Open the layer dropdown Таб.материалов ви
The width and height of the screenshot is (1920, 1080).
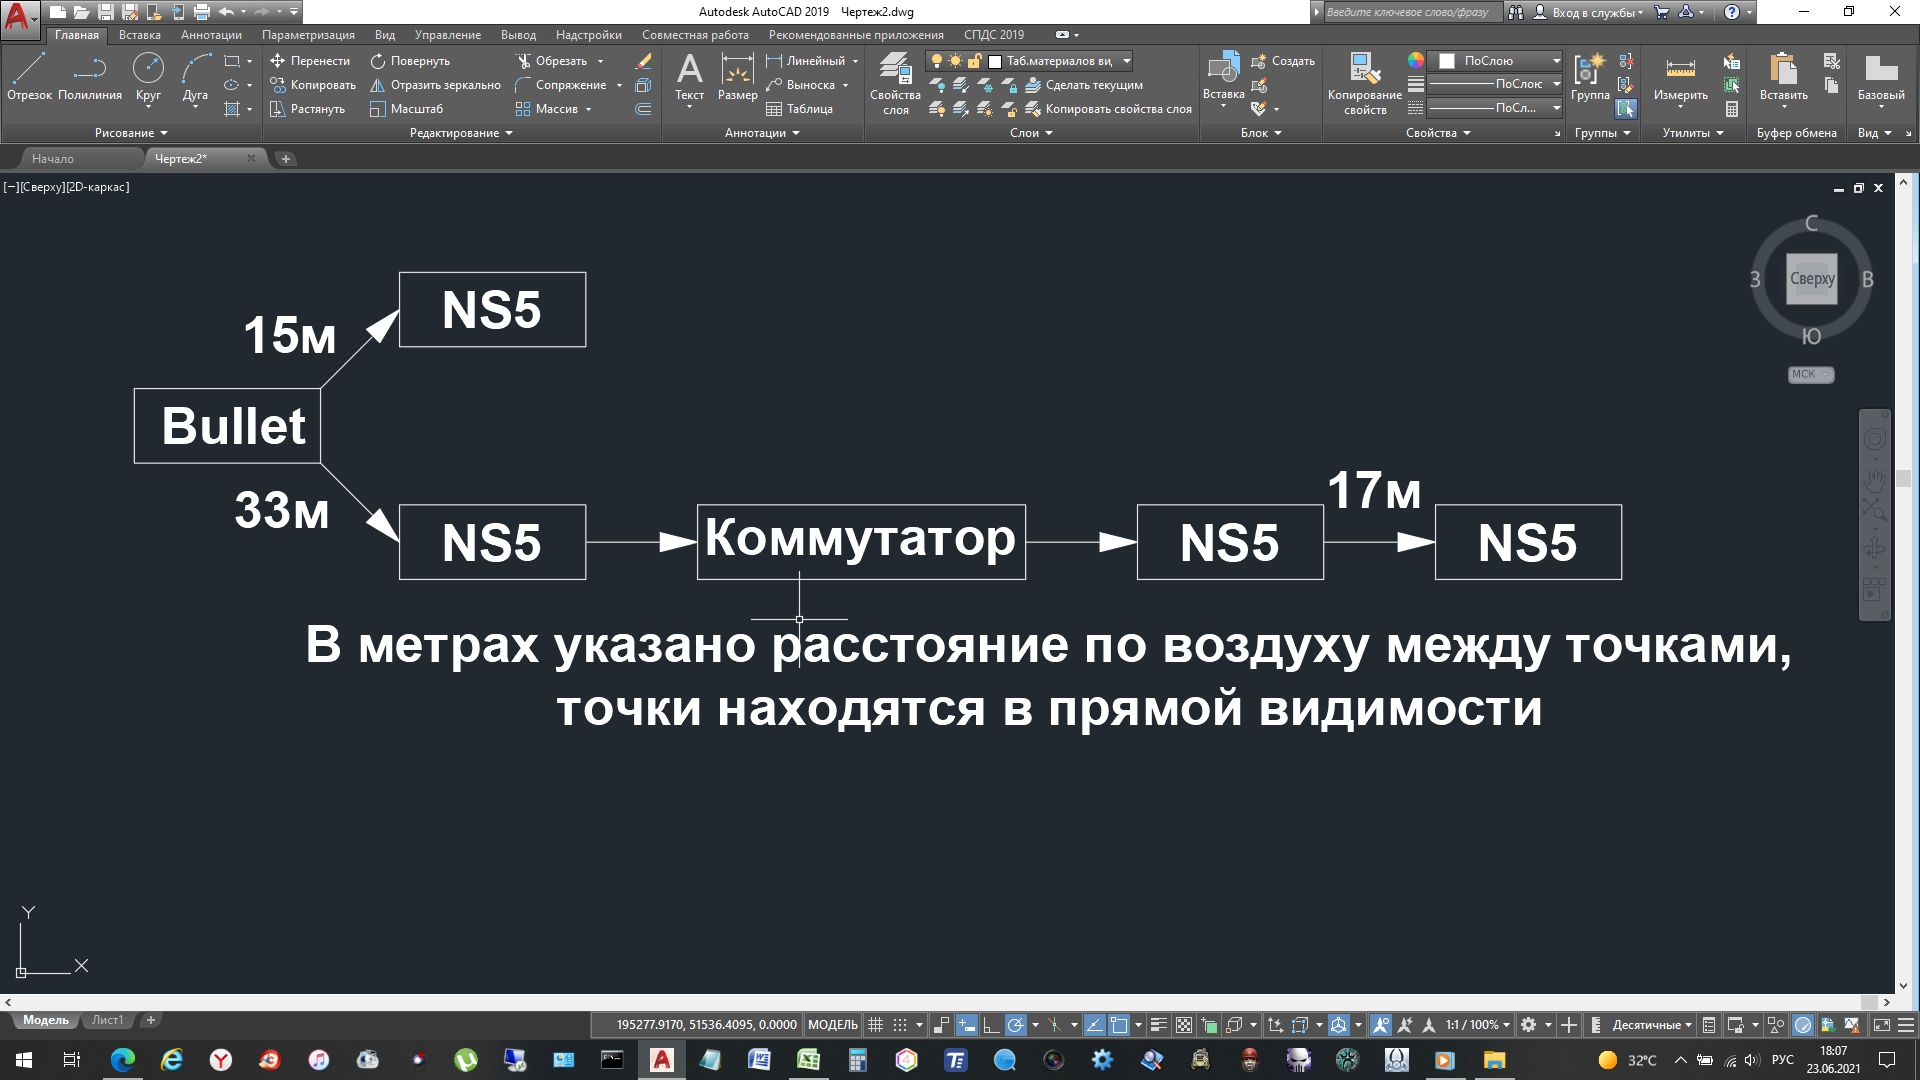[x=1029, y=61]
